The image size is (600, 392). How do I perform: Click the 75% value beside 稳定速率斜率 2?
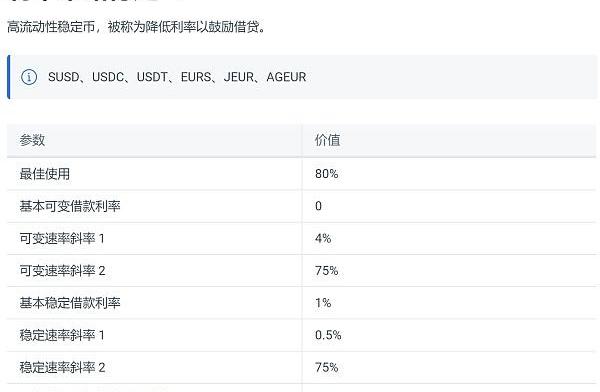tap(326, 368)
